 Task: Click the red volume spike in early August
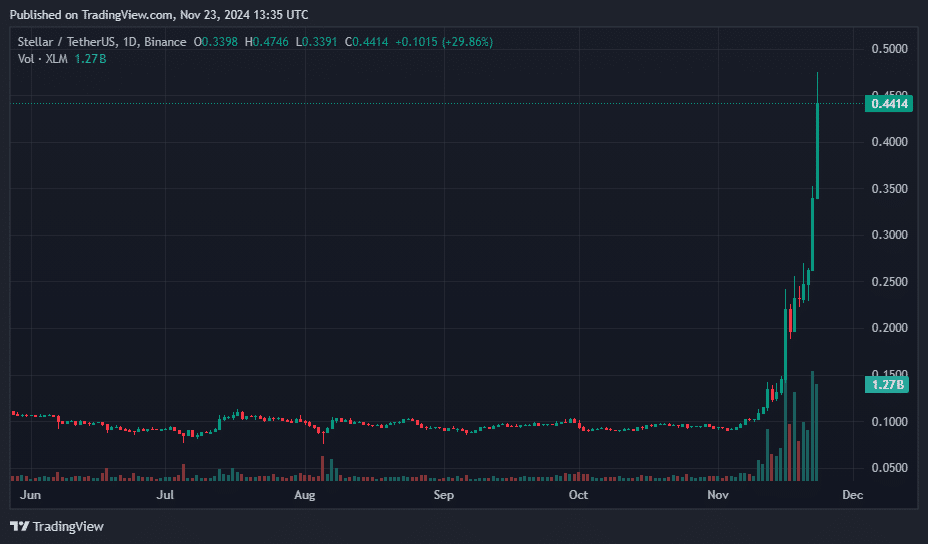coord(322,468)
